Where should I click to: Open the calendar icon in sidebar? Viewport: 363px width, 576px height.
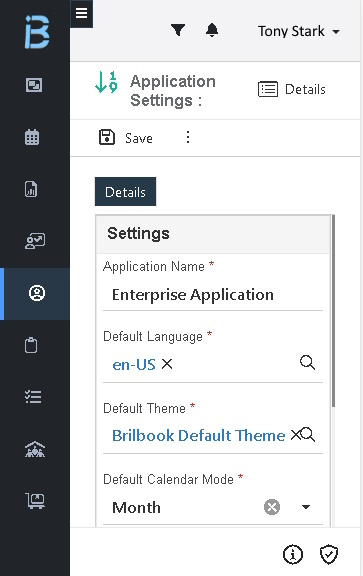(32, 137)
